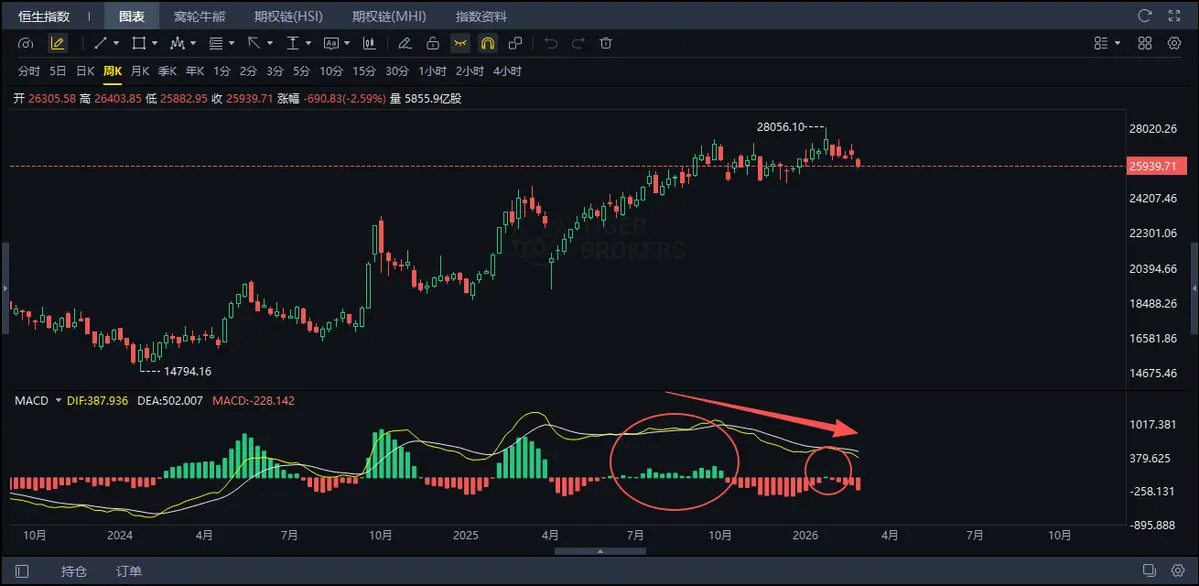The width and height of the screenshot is (1199, 586).
Task: Click the candlestick bar chart tool
Action: 369,44
